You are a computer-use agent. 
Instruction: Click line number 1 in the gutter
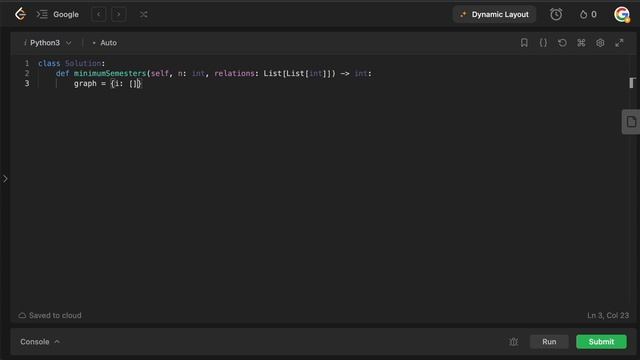tap(27, 63)
